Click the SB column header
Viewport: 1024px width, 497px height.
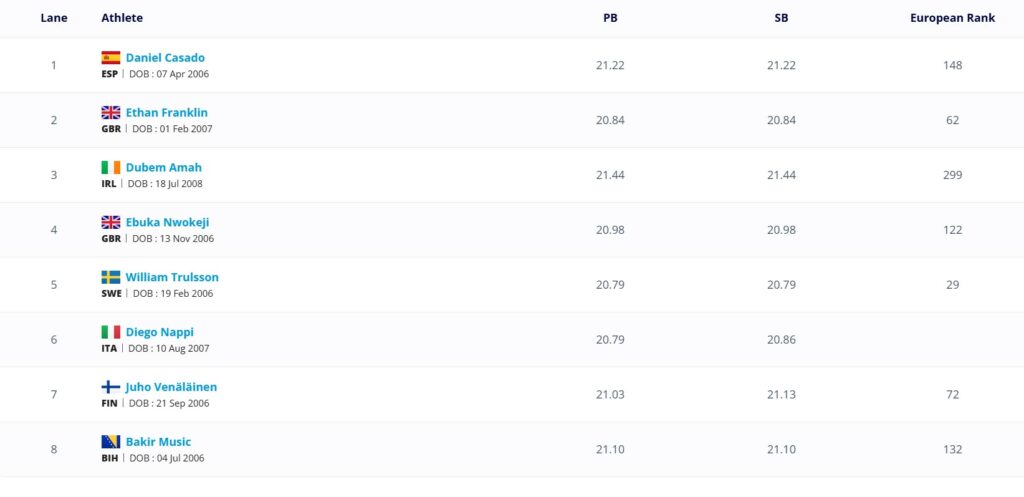pos(781,18)
